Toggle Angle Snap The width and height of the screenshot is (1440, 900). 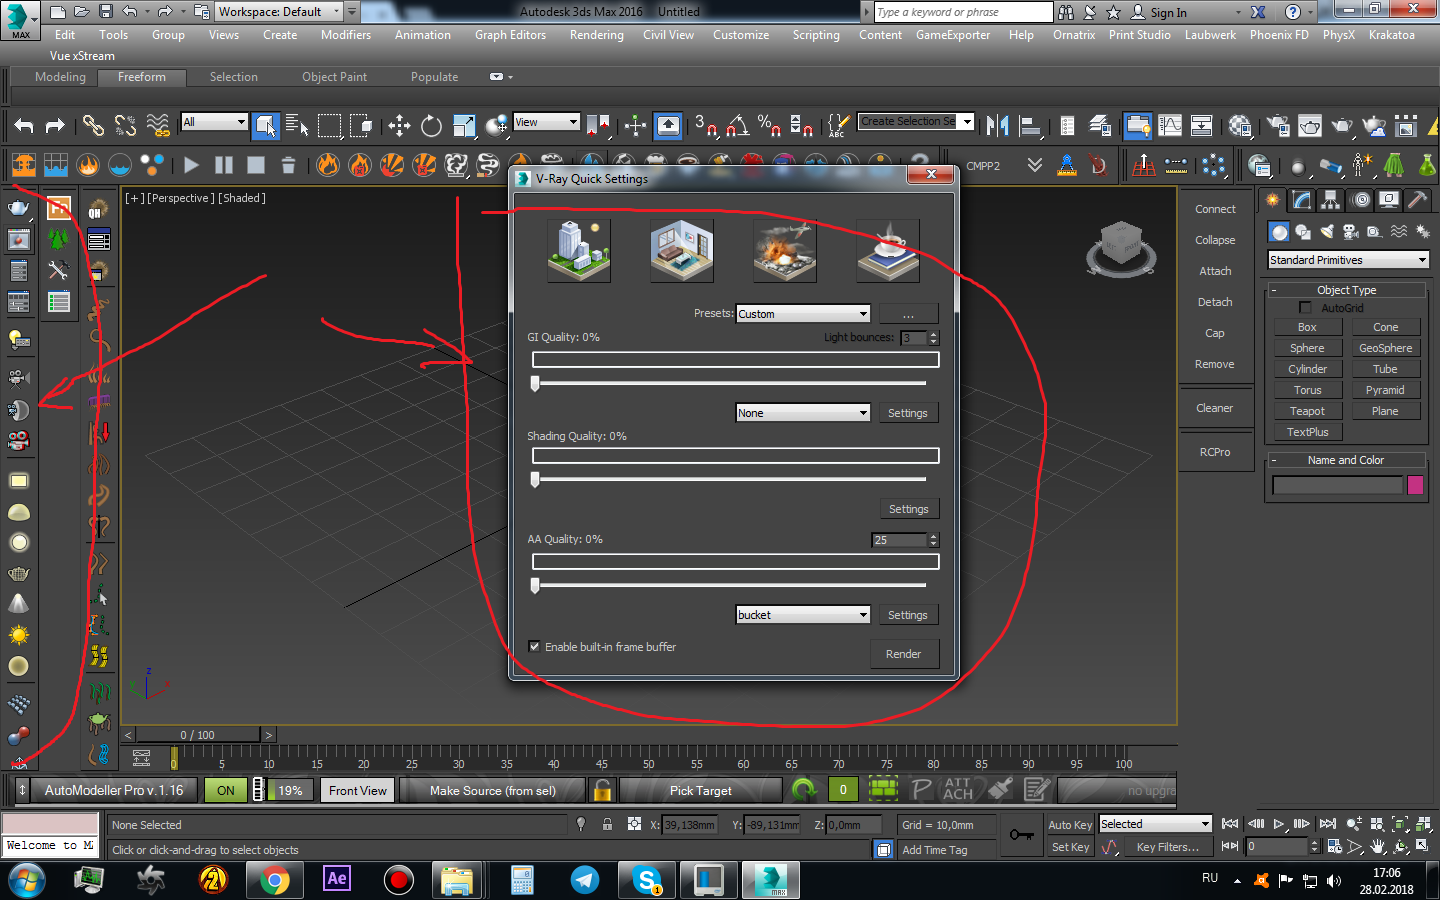coord(738,125)
